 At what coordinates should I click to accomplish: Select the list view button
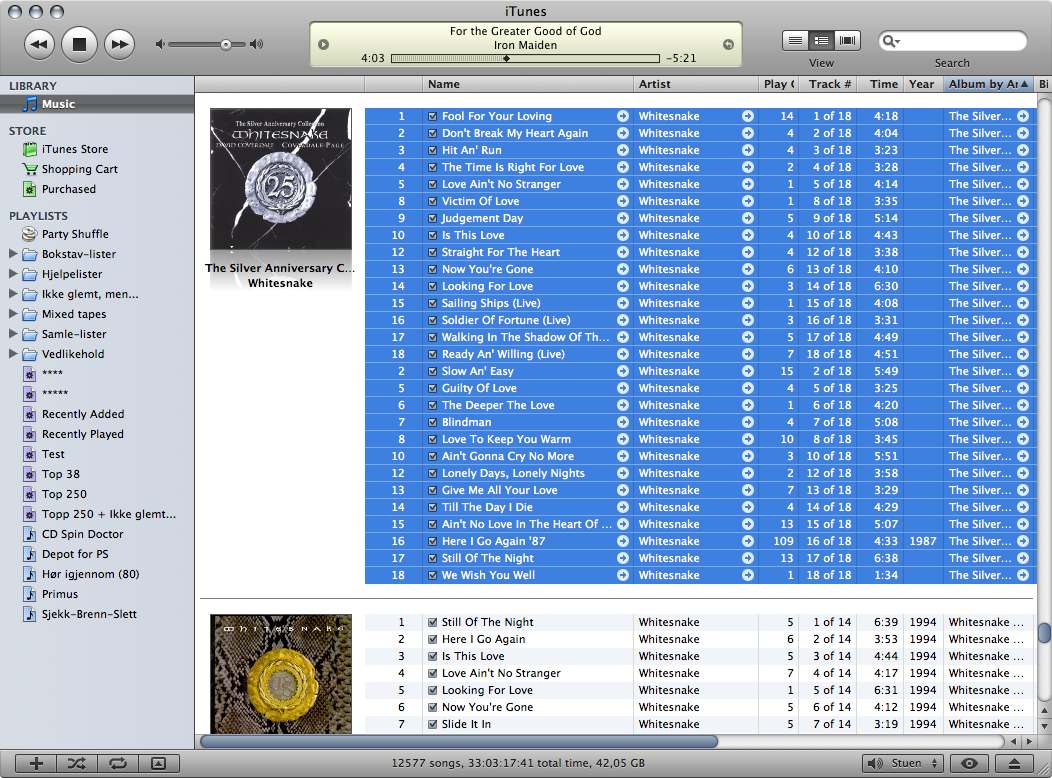[795, 41]
